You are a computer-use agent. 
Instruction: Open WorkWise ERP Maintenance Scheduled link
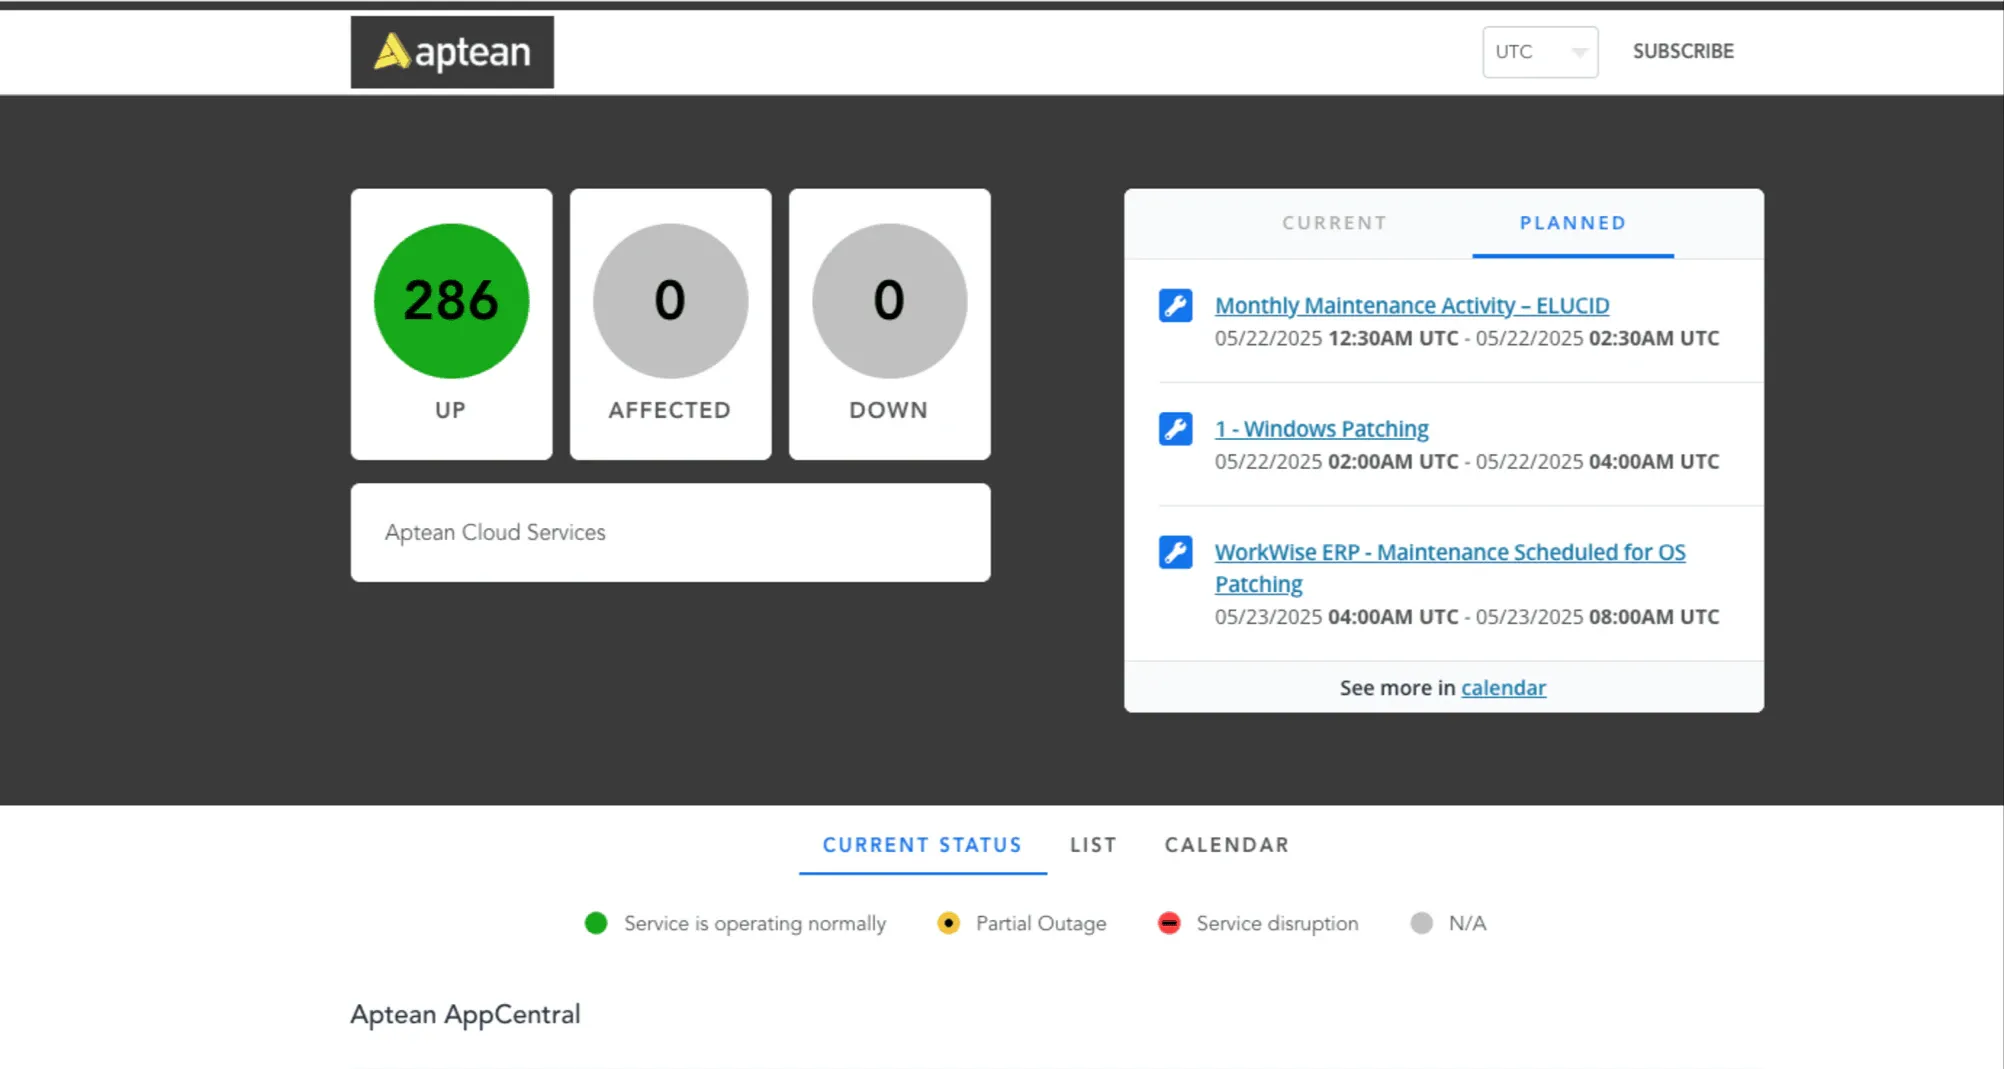[x=1450, y=567]
